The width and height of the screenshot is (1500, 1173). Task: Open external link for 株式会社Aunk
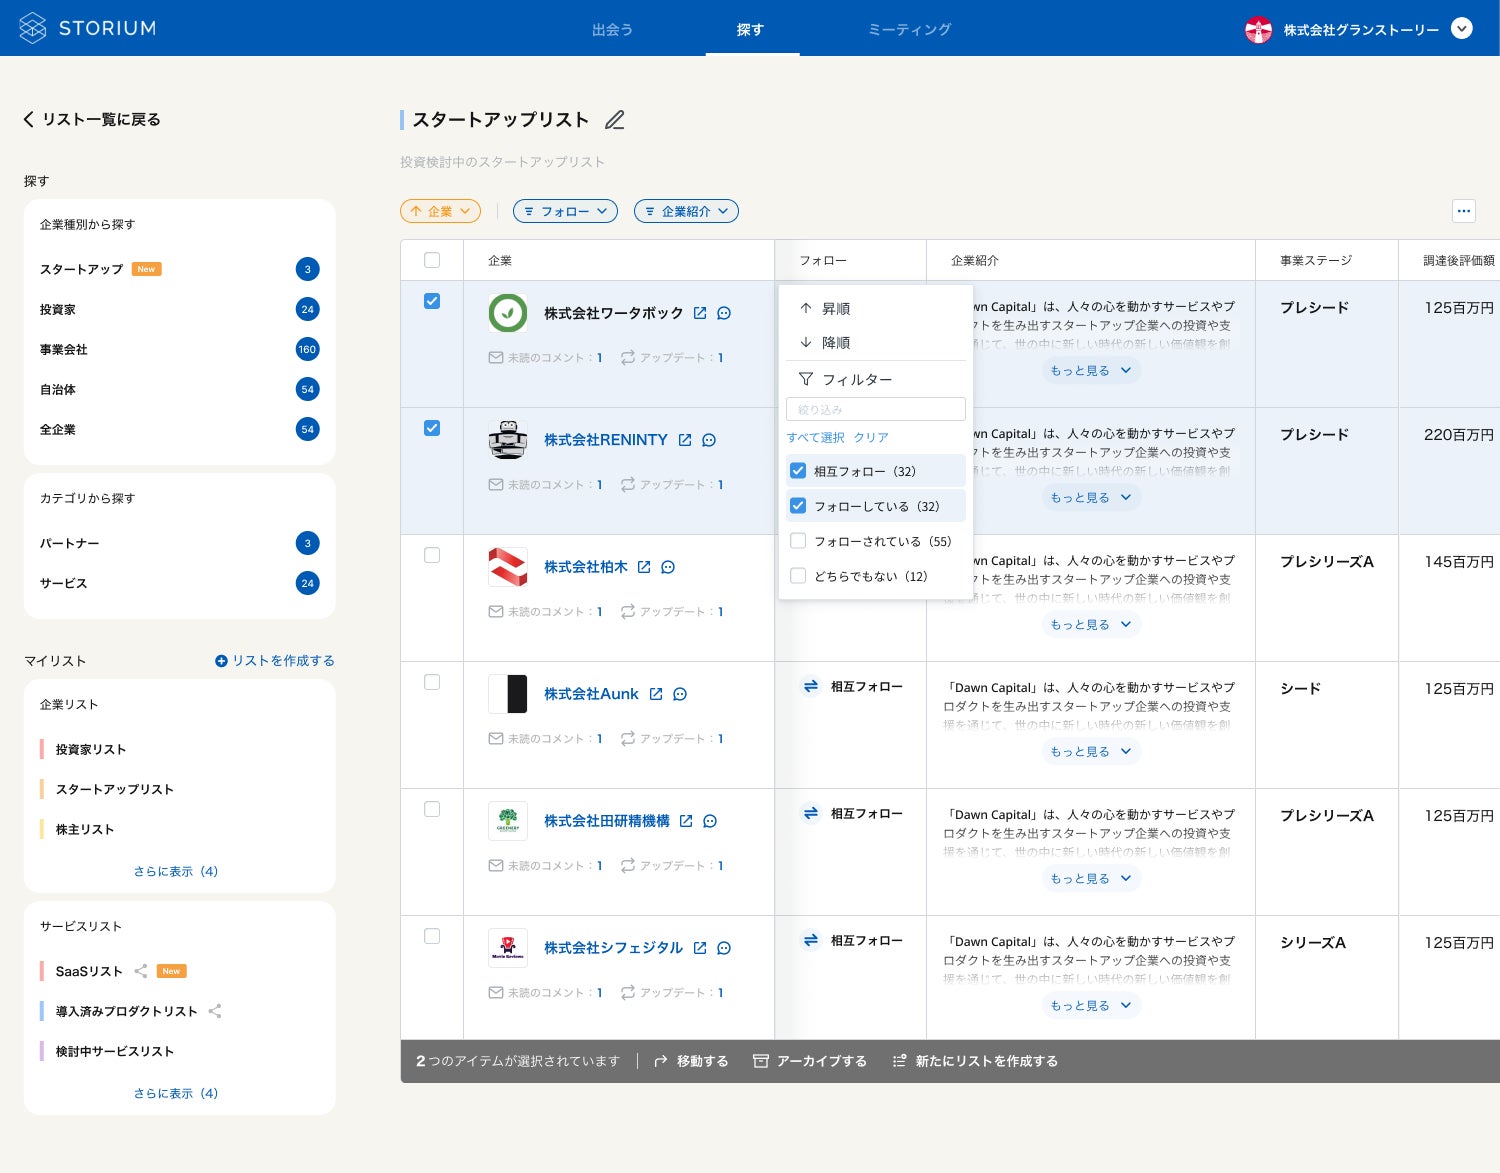click(x=656, y=694)
